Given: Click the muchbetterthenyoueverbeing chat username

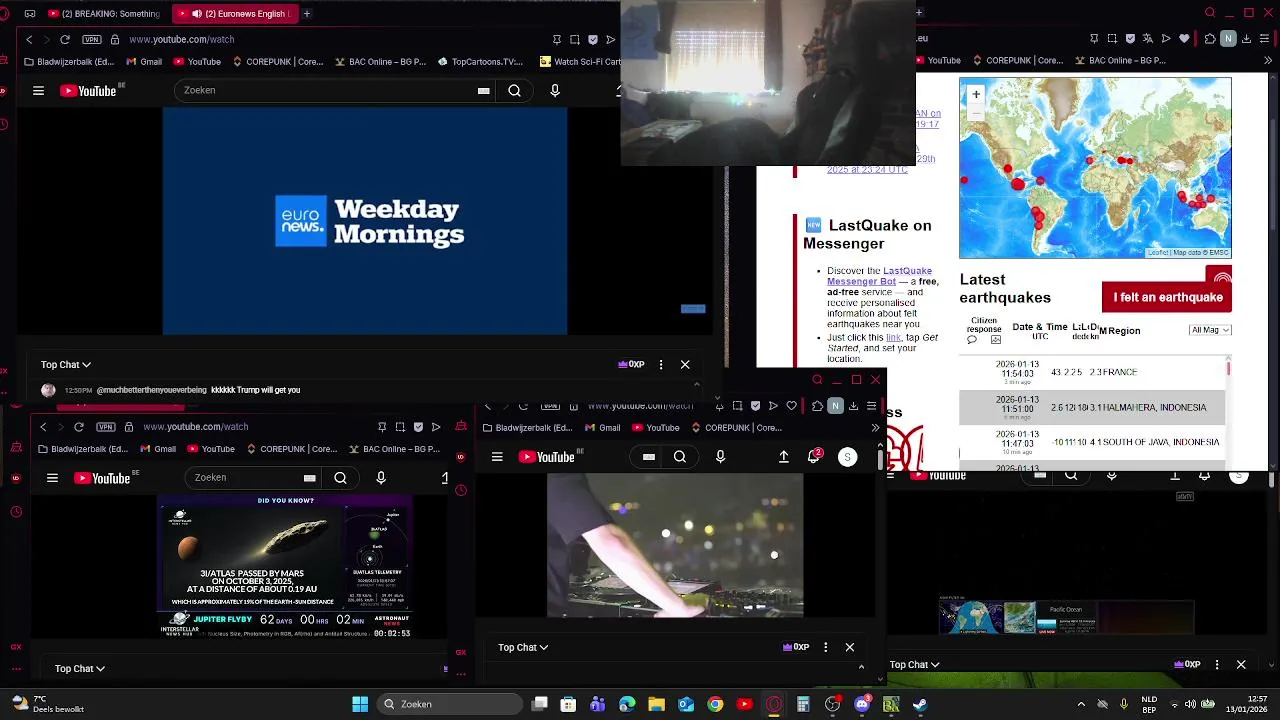Looking at the screenshot, I should (x=151, y=390).
